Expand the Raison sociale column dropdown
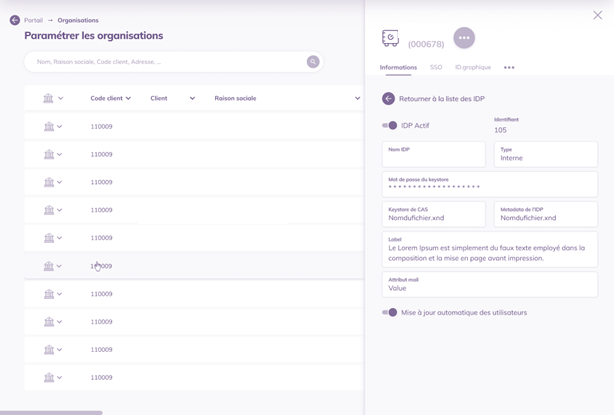 [357, 99]
